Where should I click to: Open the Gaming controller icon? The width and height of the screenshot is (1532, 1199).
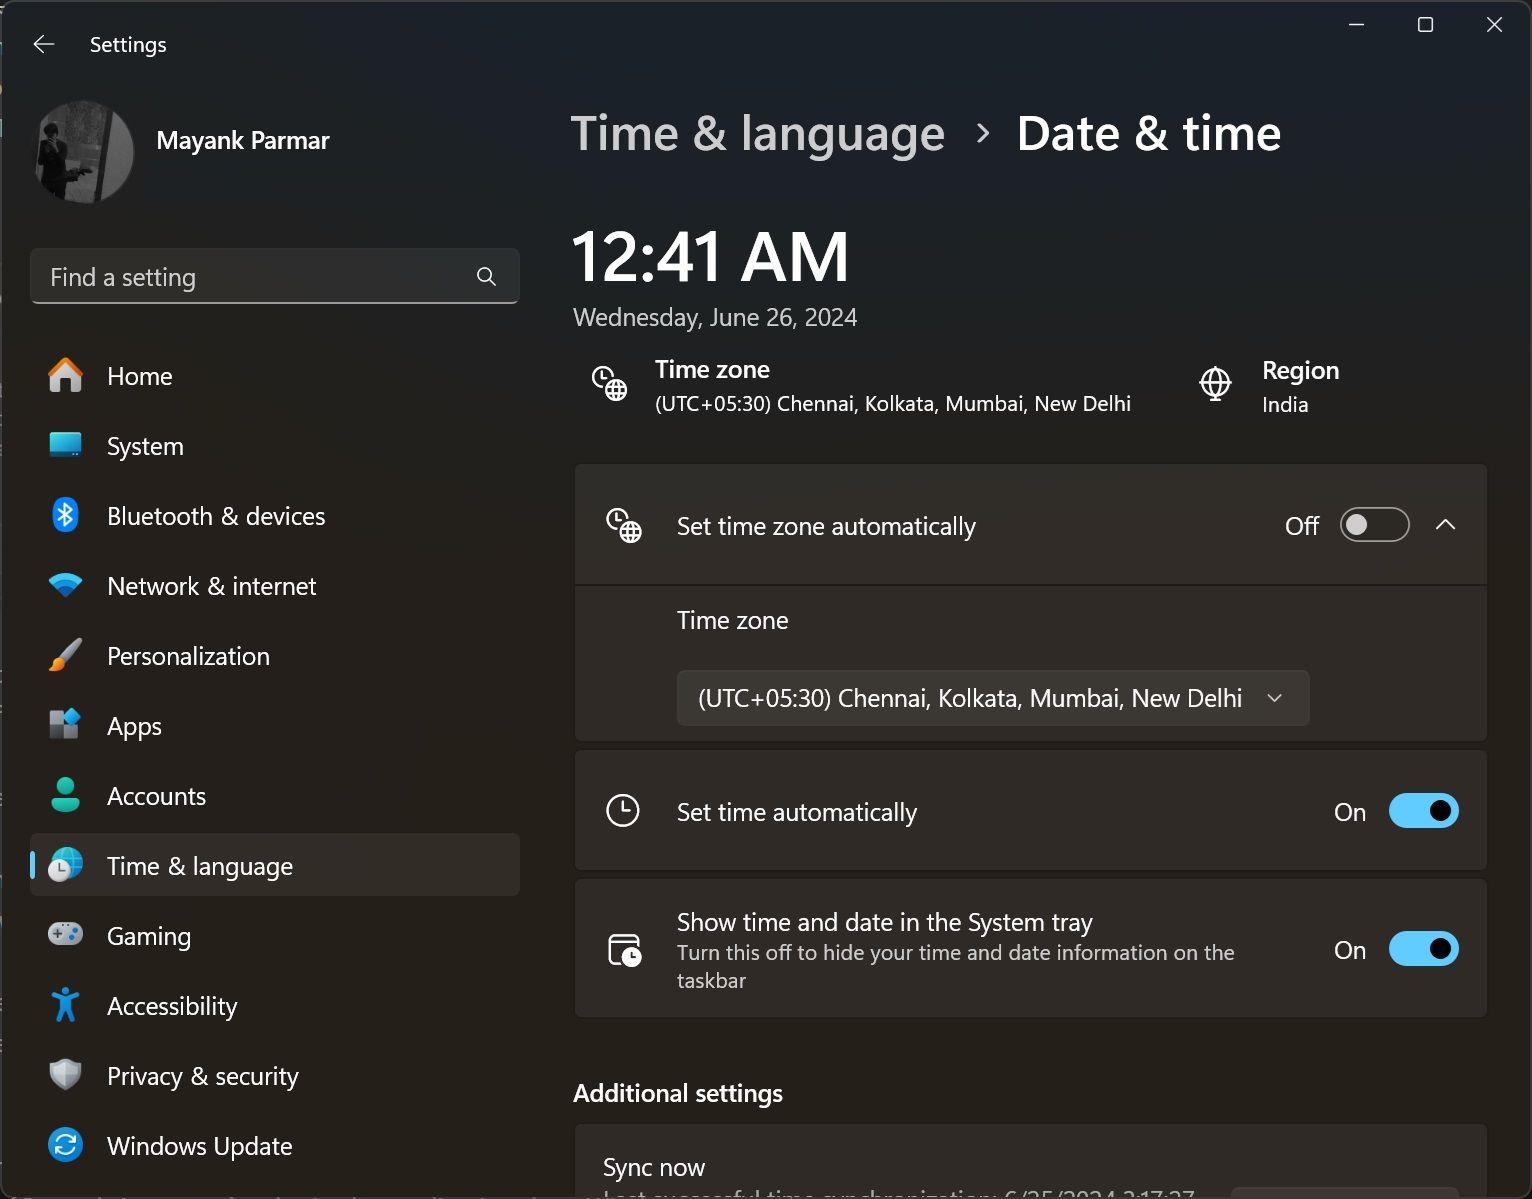click(65, 936)
